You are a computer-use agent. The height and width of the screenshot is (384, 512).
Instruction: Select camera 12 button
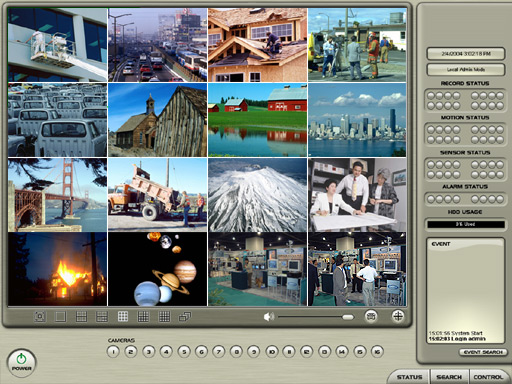(307, 351)
